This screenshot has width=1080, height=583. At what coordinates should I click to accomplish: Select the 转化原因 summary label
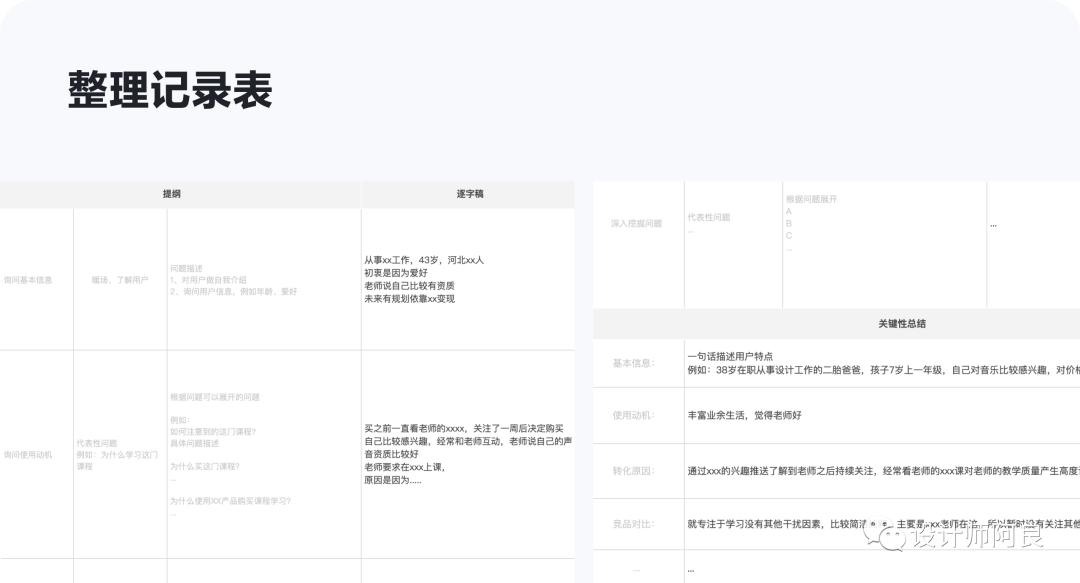(633, 470)
